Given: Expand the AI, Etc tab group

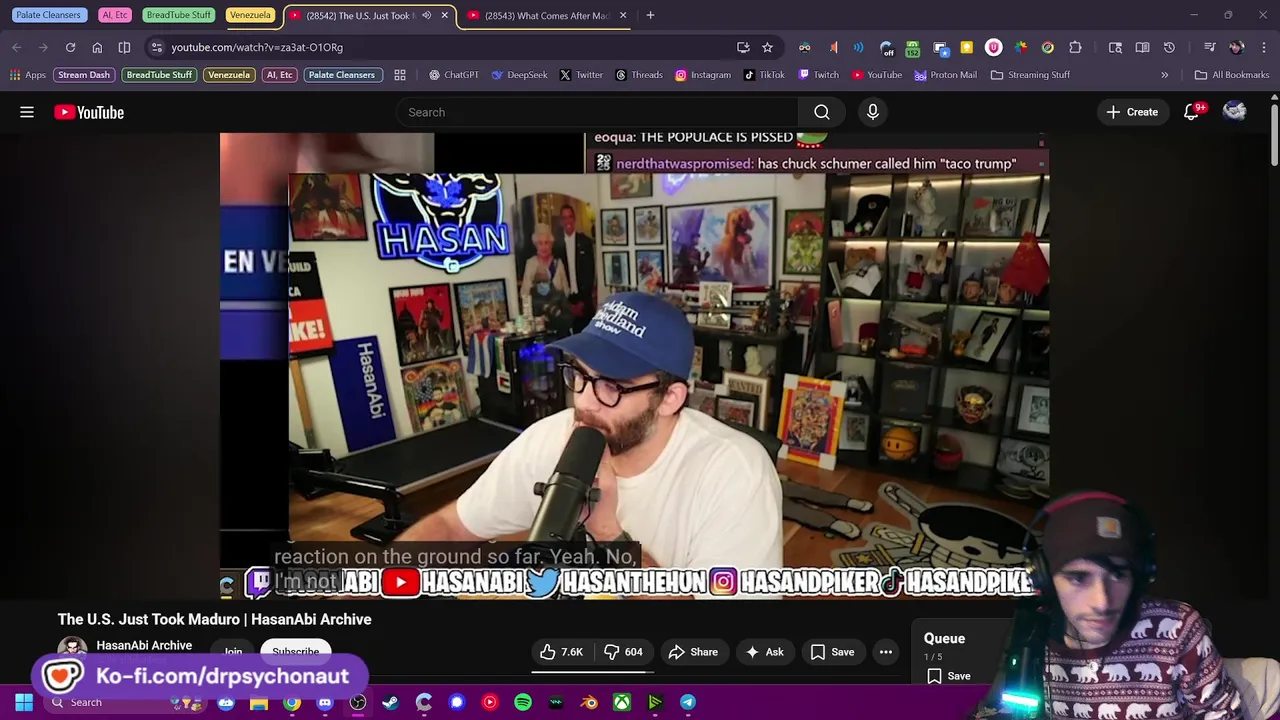Looking at the screenshot, I should pos(115,15).
